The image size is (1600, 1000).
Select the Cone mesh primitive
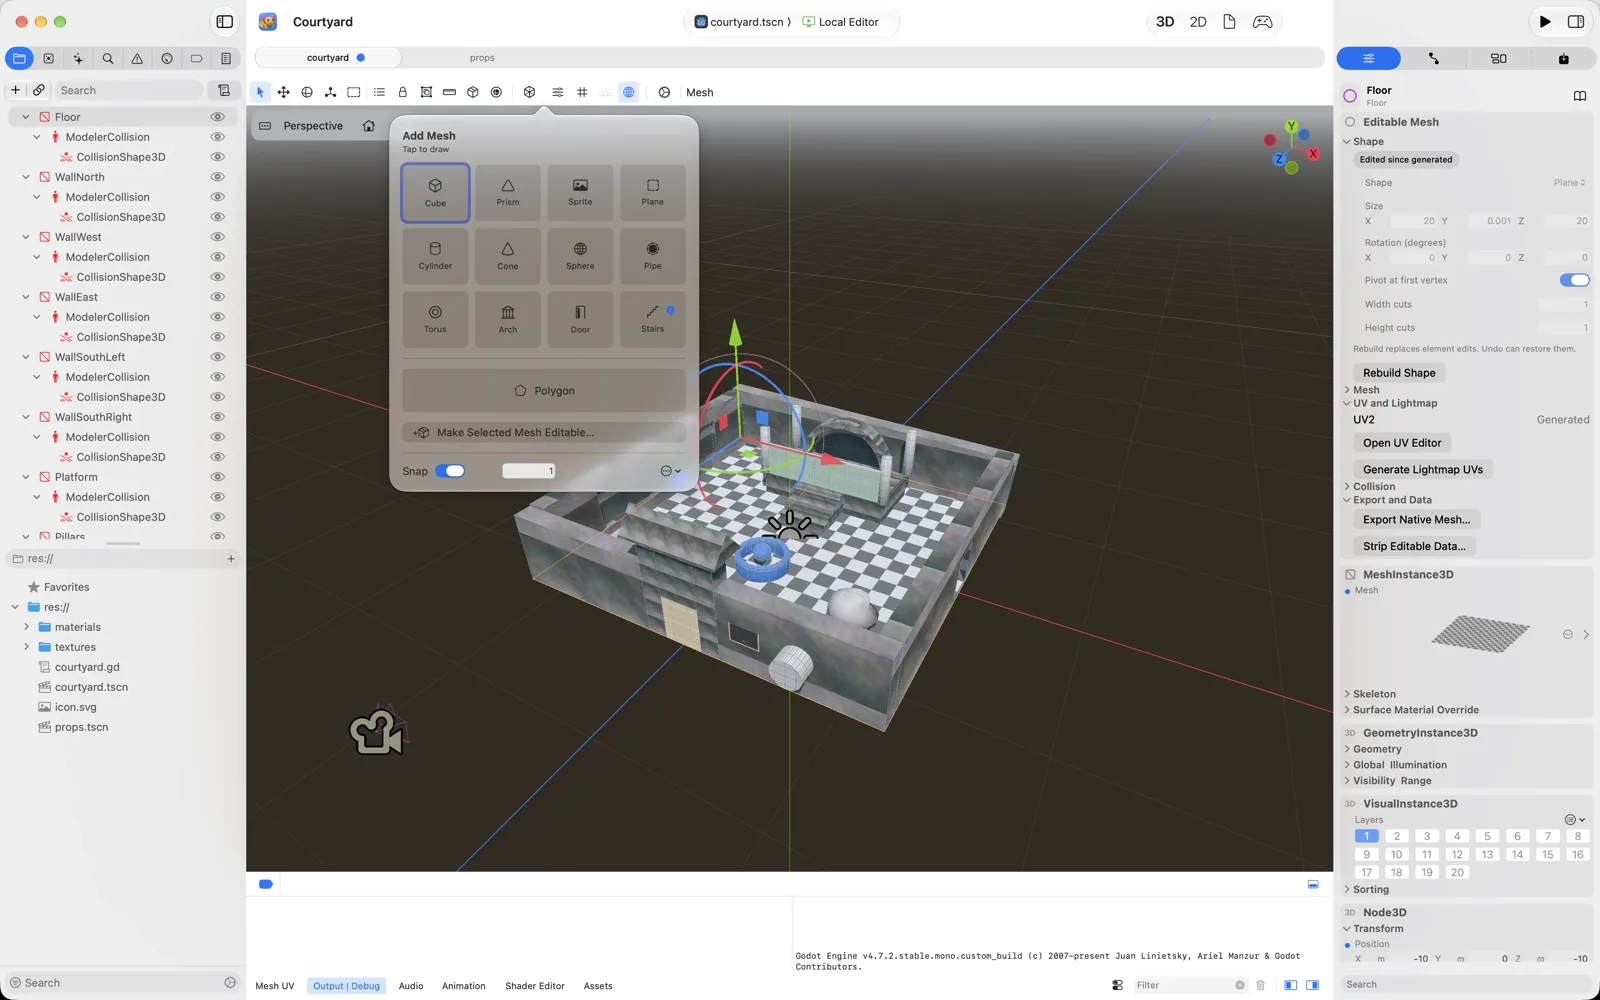508,256
